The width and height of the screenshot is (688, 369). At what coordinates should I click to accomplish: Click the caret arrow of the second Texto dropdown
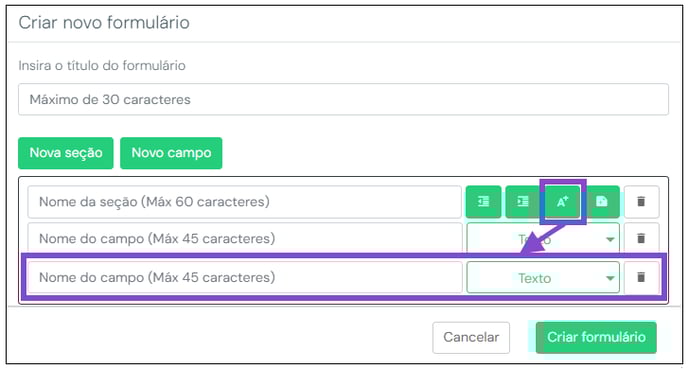pyautogui.click(x=610, y=278)
